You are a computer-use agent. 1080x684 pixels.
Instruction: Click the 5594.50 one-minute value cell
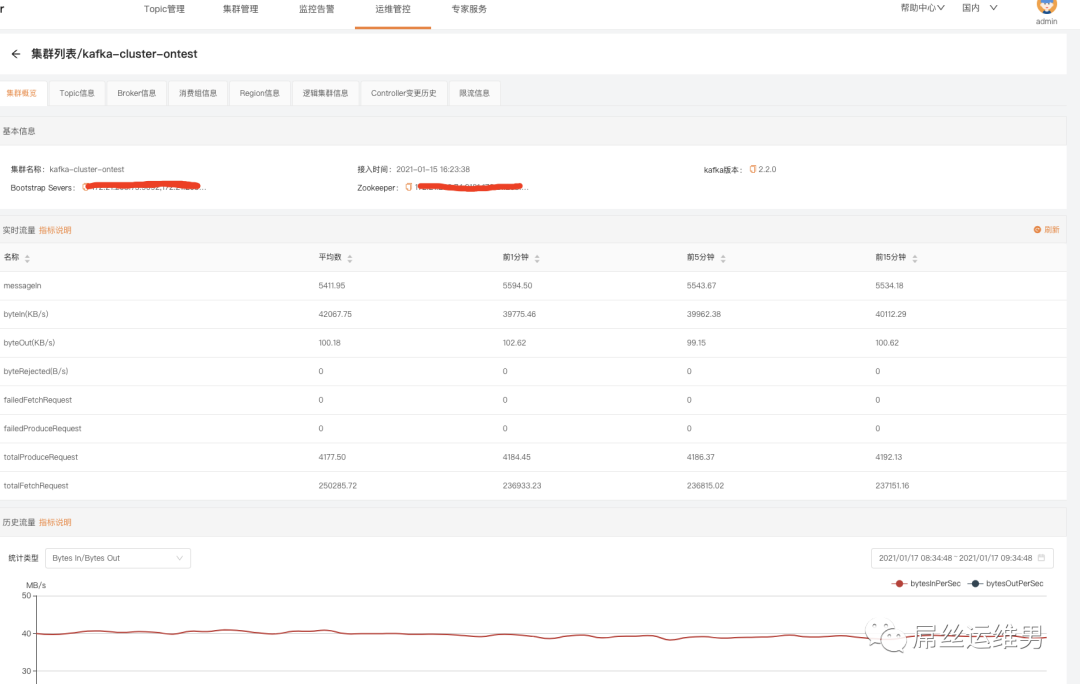click(x=517, y=285)
